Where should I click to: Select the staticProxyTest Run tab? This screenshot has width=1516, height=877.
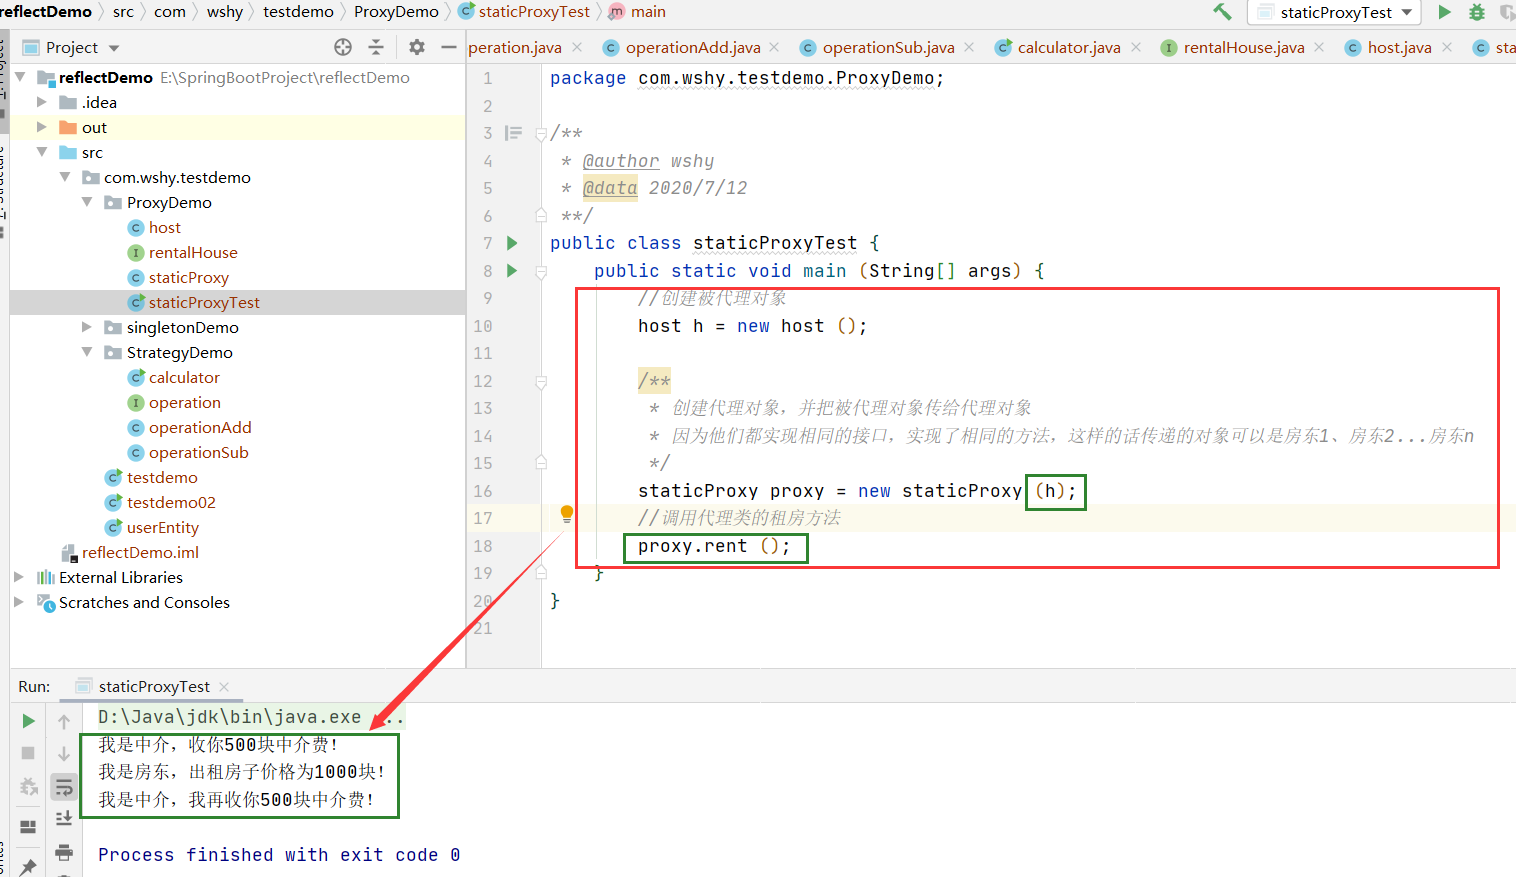click(153, 686)
